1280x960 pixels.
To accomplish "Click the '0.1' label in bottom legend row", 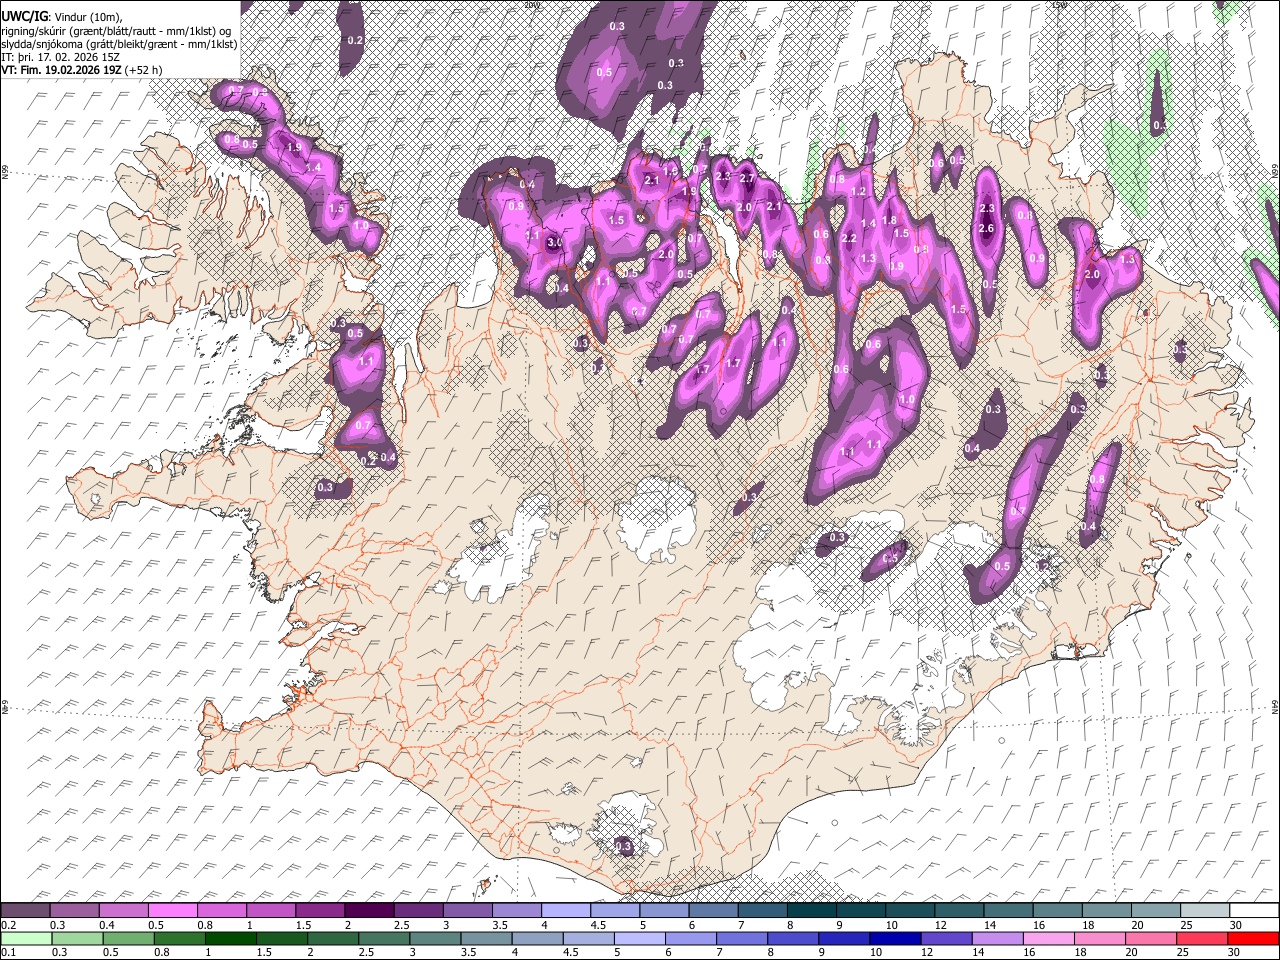I will tap(8, 952).
